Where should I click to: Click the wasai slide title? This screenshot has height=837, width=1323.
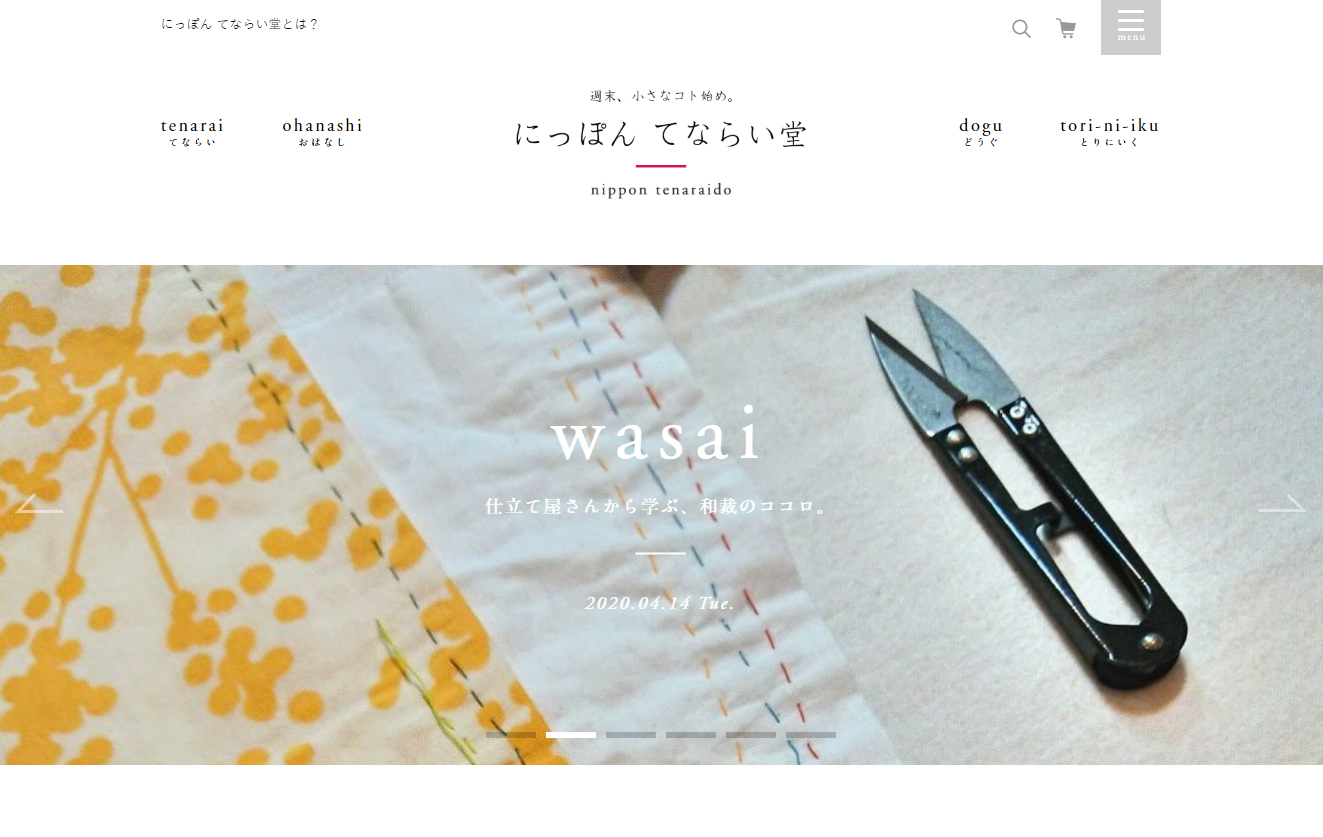click(x=657, y=438)
